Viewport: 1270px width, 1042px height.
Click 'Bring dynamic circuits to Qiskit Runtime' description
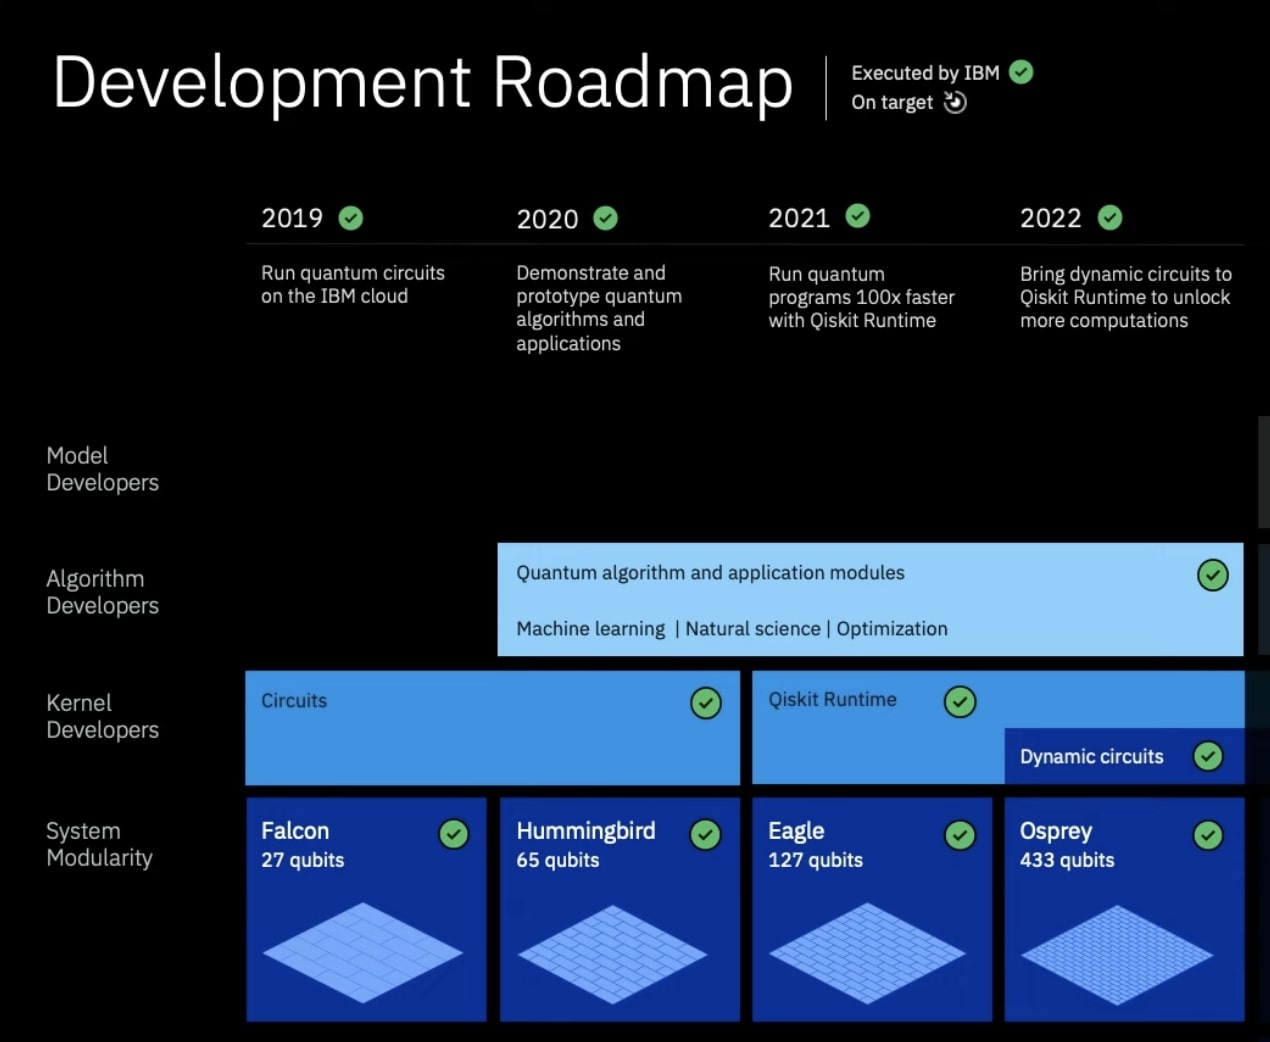1126,297
